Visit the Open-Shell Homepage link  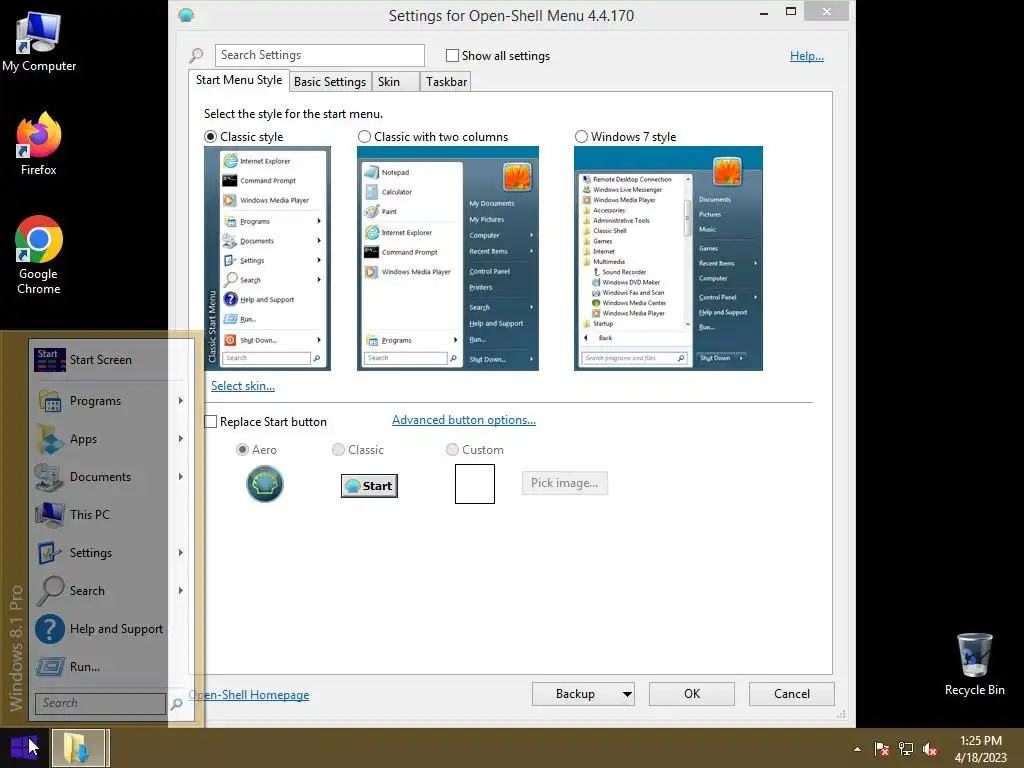249,695
